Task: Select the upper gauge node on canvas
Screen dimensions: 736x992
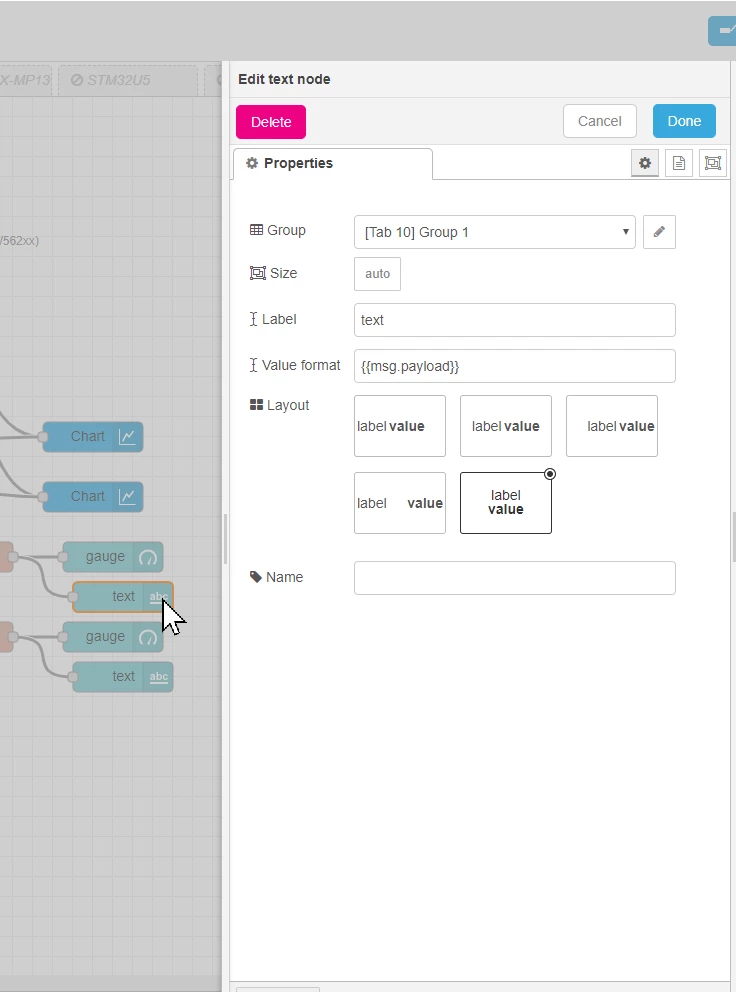Action: [113, 557]
